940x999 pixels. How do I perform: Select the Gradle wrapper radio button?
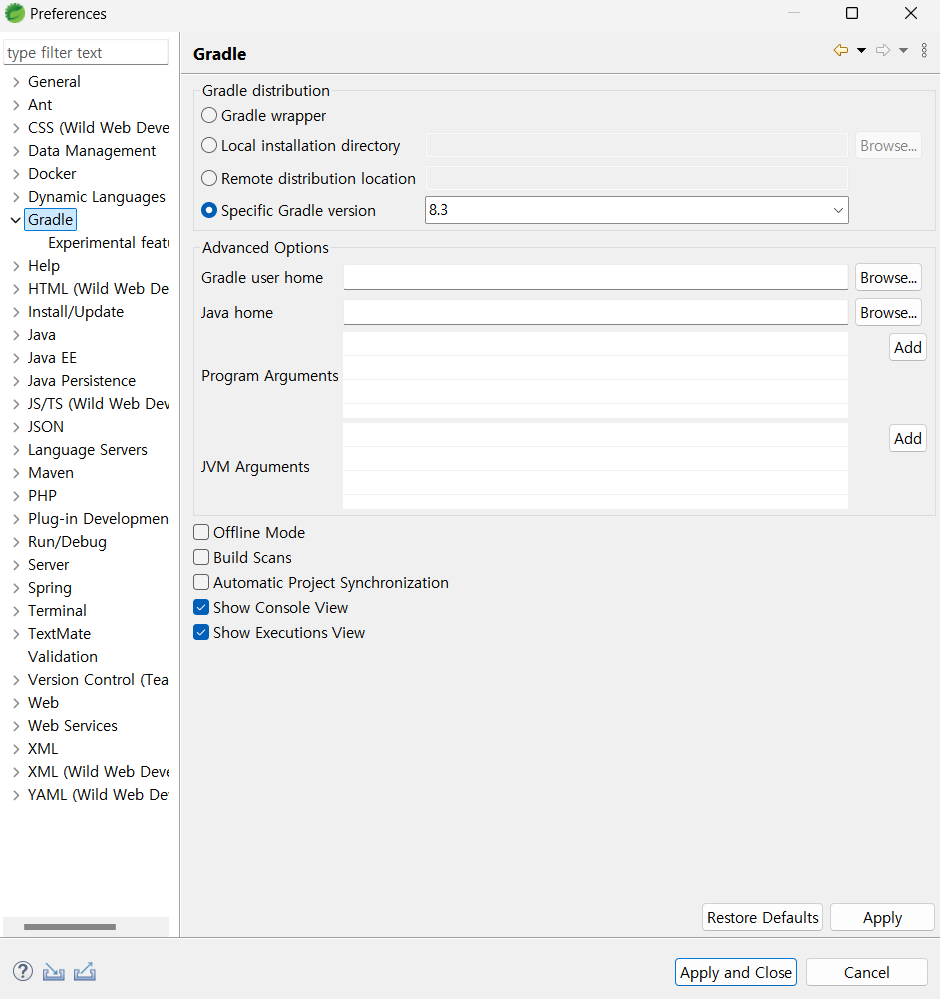tap(209, 115)
